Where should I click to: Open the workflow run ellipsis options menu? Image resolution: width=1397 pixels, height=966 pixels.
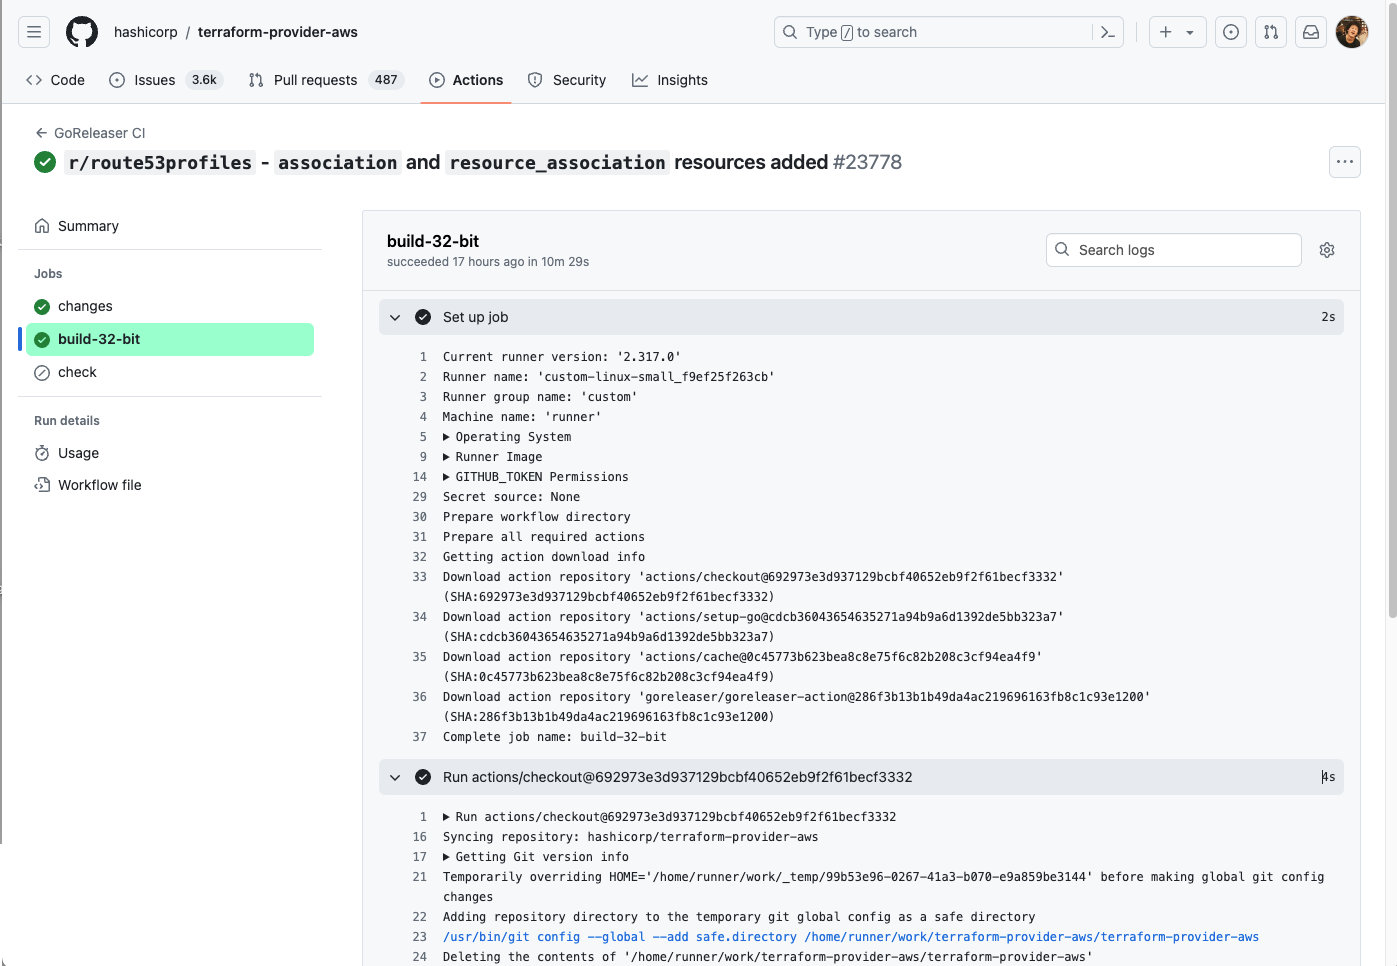[x=1344, y=161]
